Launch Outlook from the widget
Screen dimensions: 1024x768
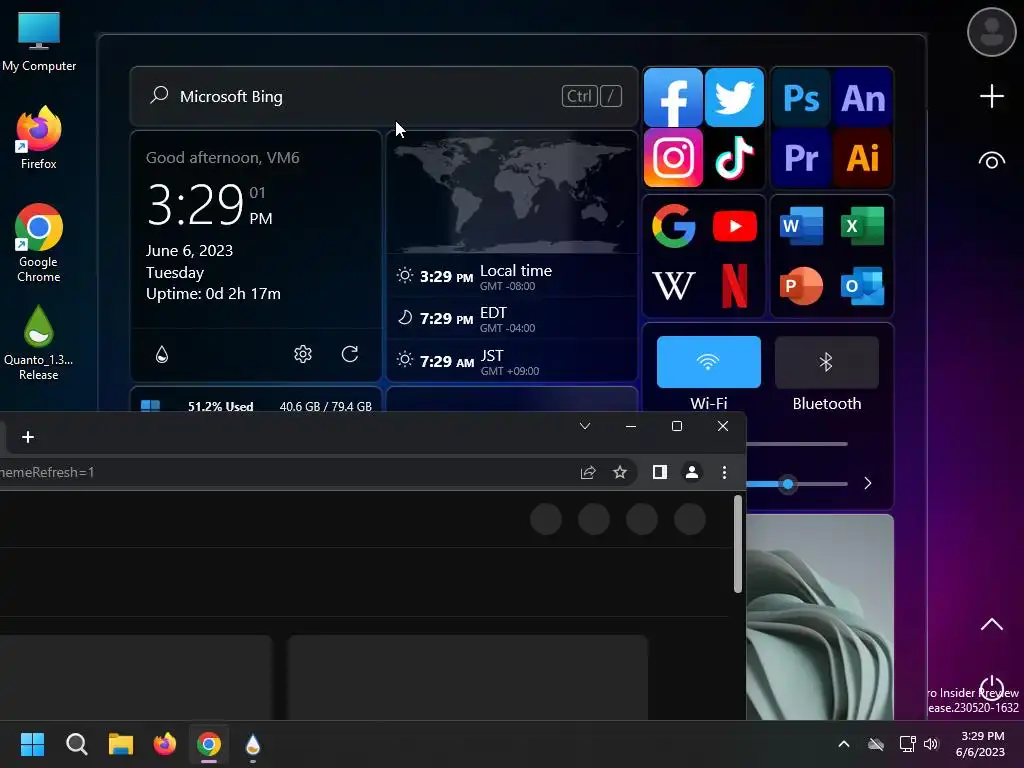pyautogui.click(x=863, y=285)
